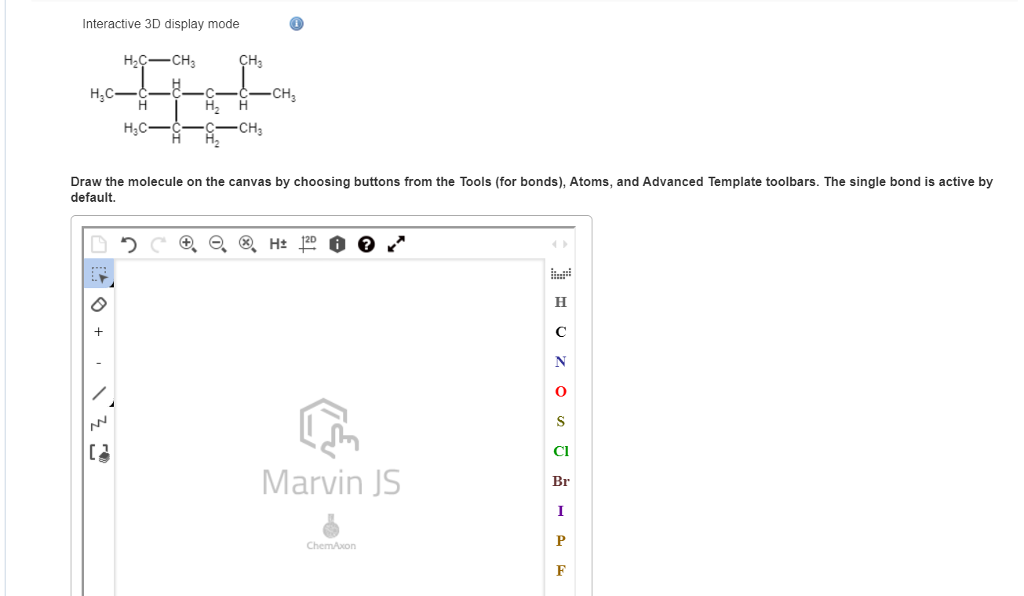Select the single bond tool

click(98, 391)
